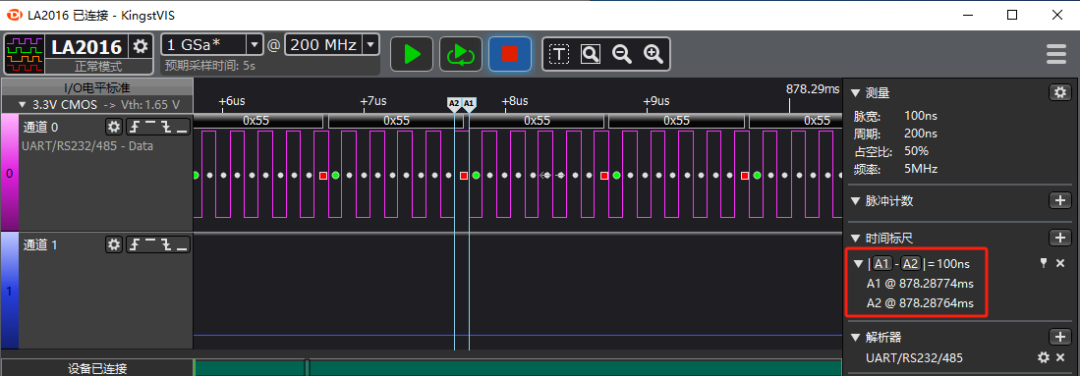
Task: Open UART/RS232/485 decoder settings gear
Action: (1043, 357)
